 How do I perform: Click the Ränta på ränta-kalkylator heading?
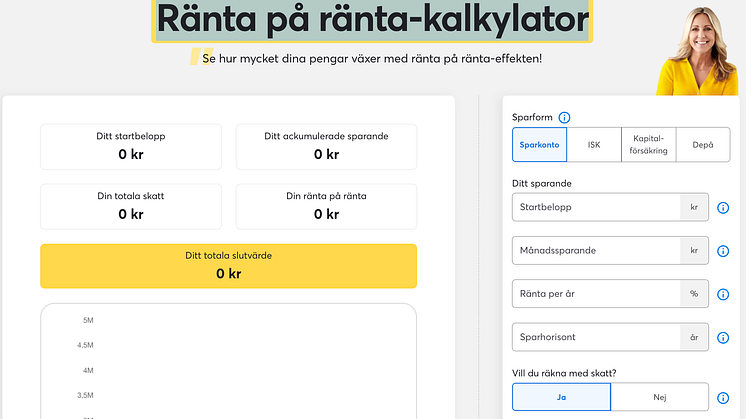pos(372,20)
